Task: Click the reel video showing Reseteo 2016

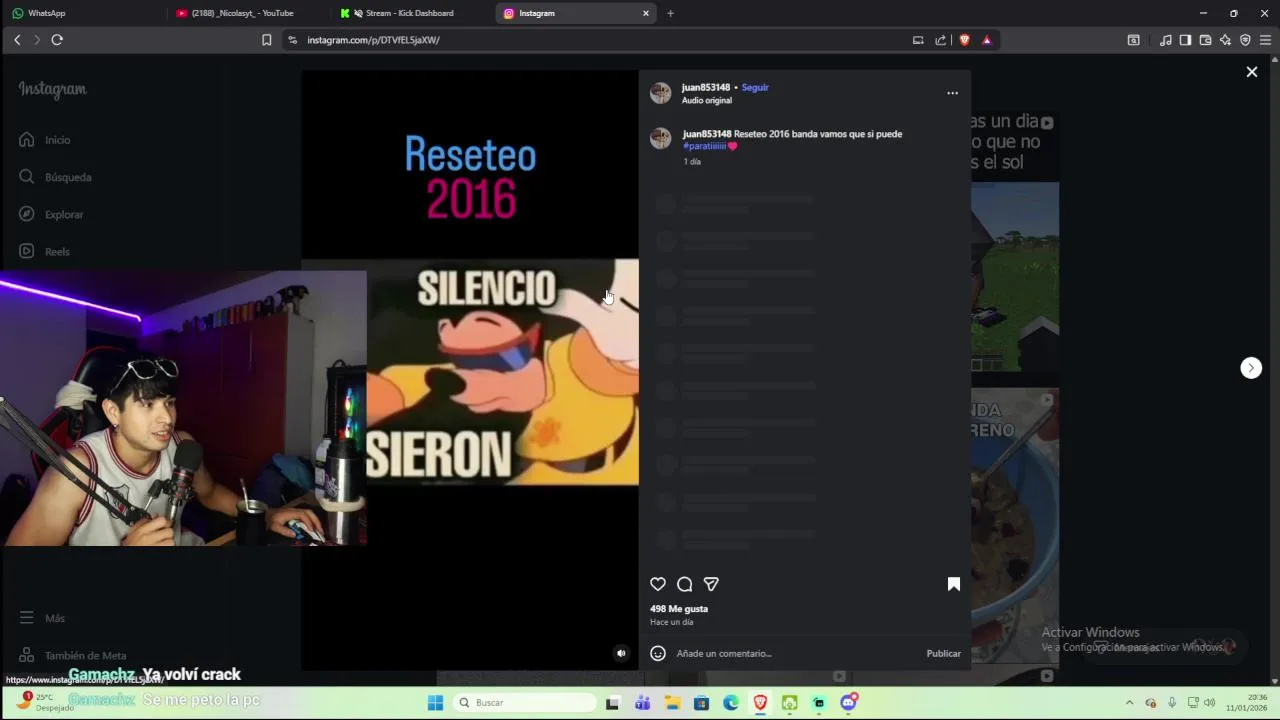Action: coord(470,370)
